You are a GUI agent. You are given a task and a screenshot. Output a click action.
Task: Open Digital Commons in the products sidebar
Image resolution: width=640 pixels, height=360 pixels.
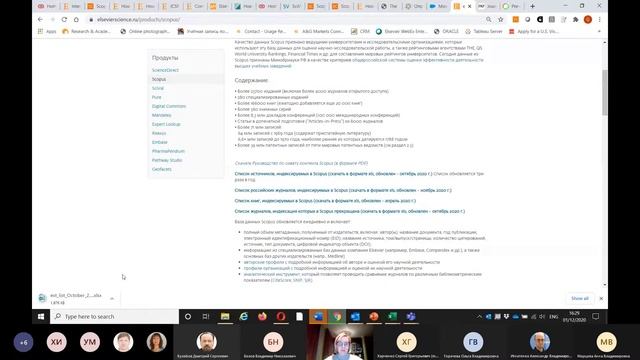click(x=169, y=106)
